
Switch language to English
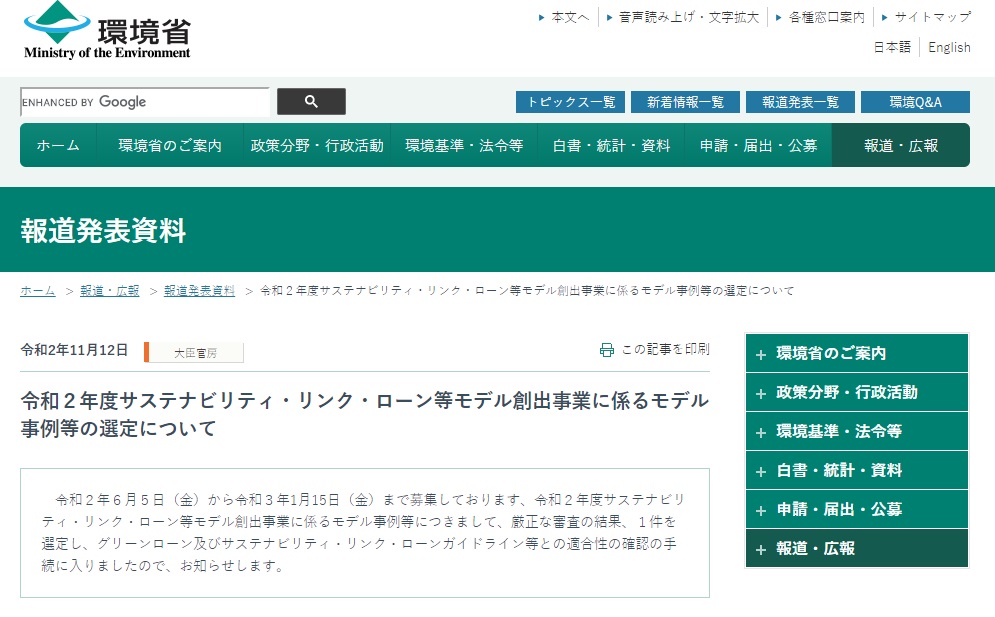(949, 47)
